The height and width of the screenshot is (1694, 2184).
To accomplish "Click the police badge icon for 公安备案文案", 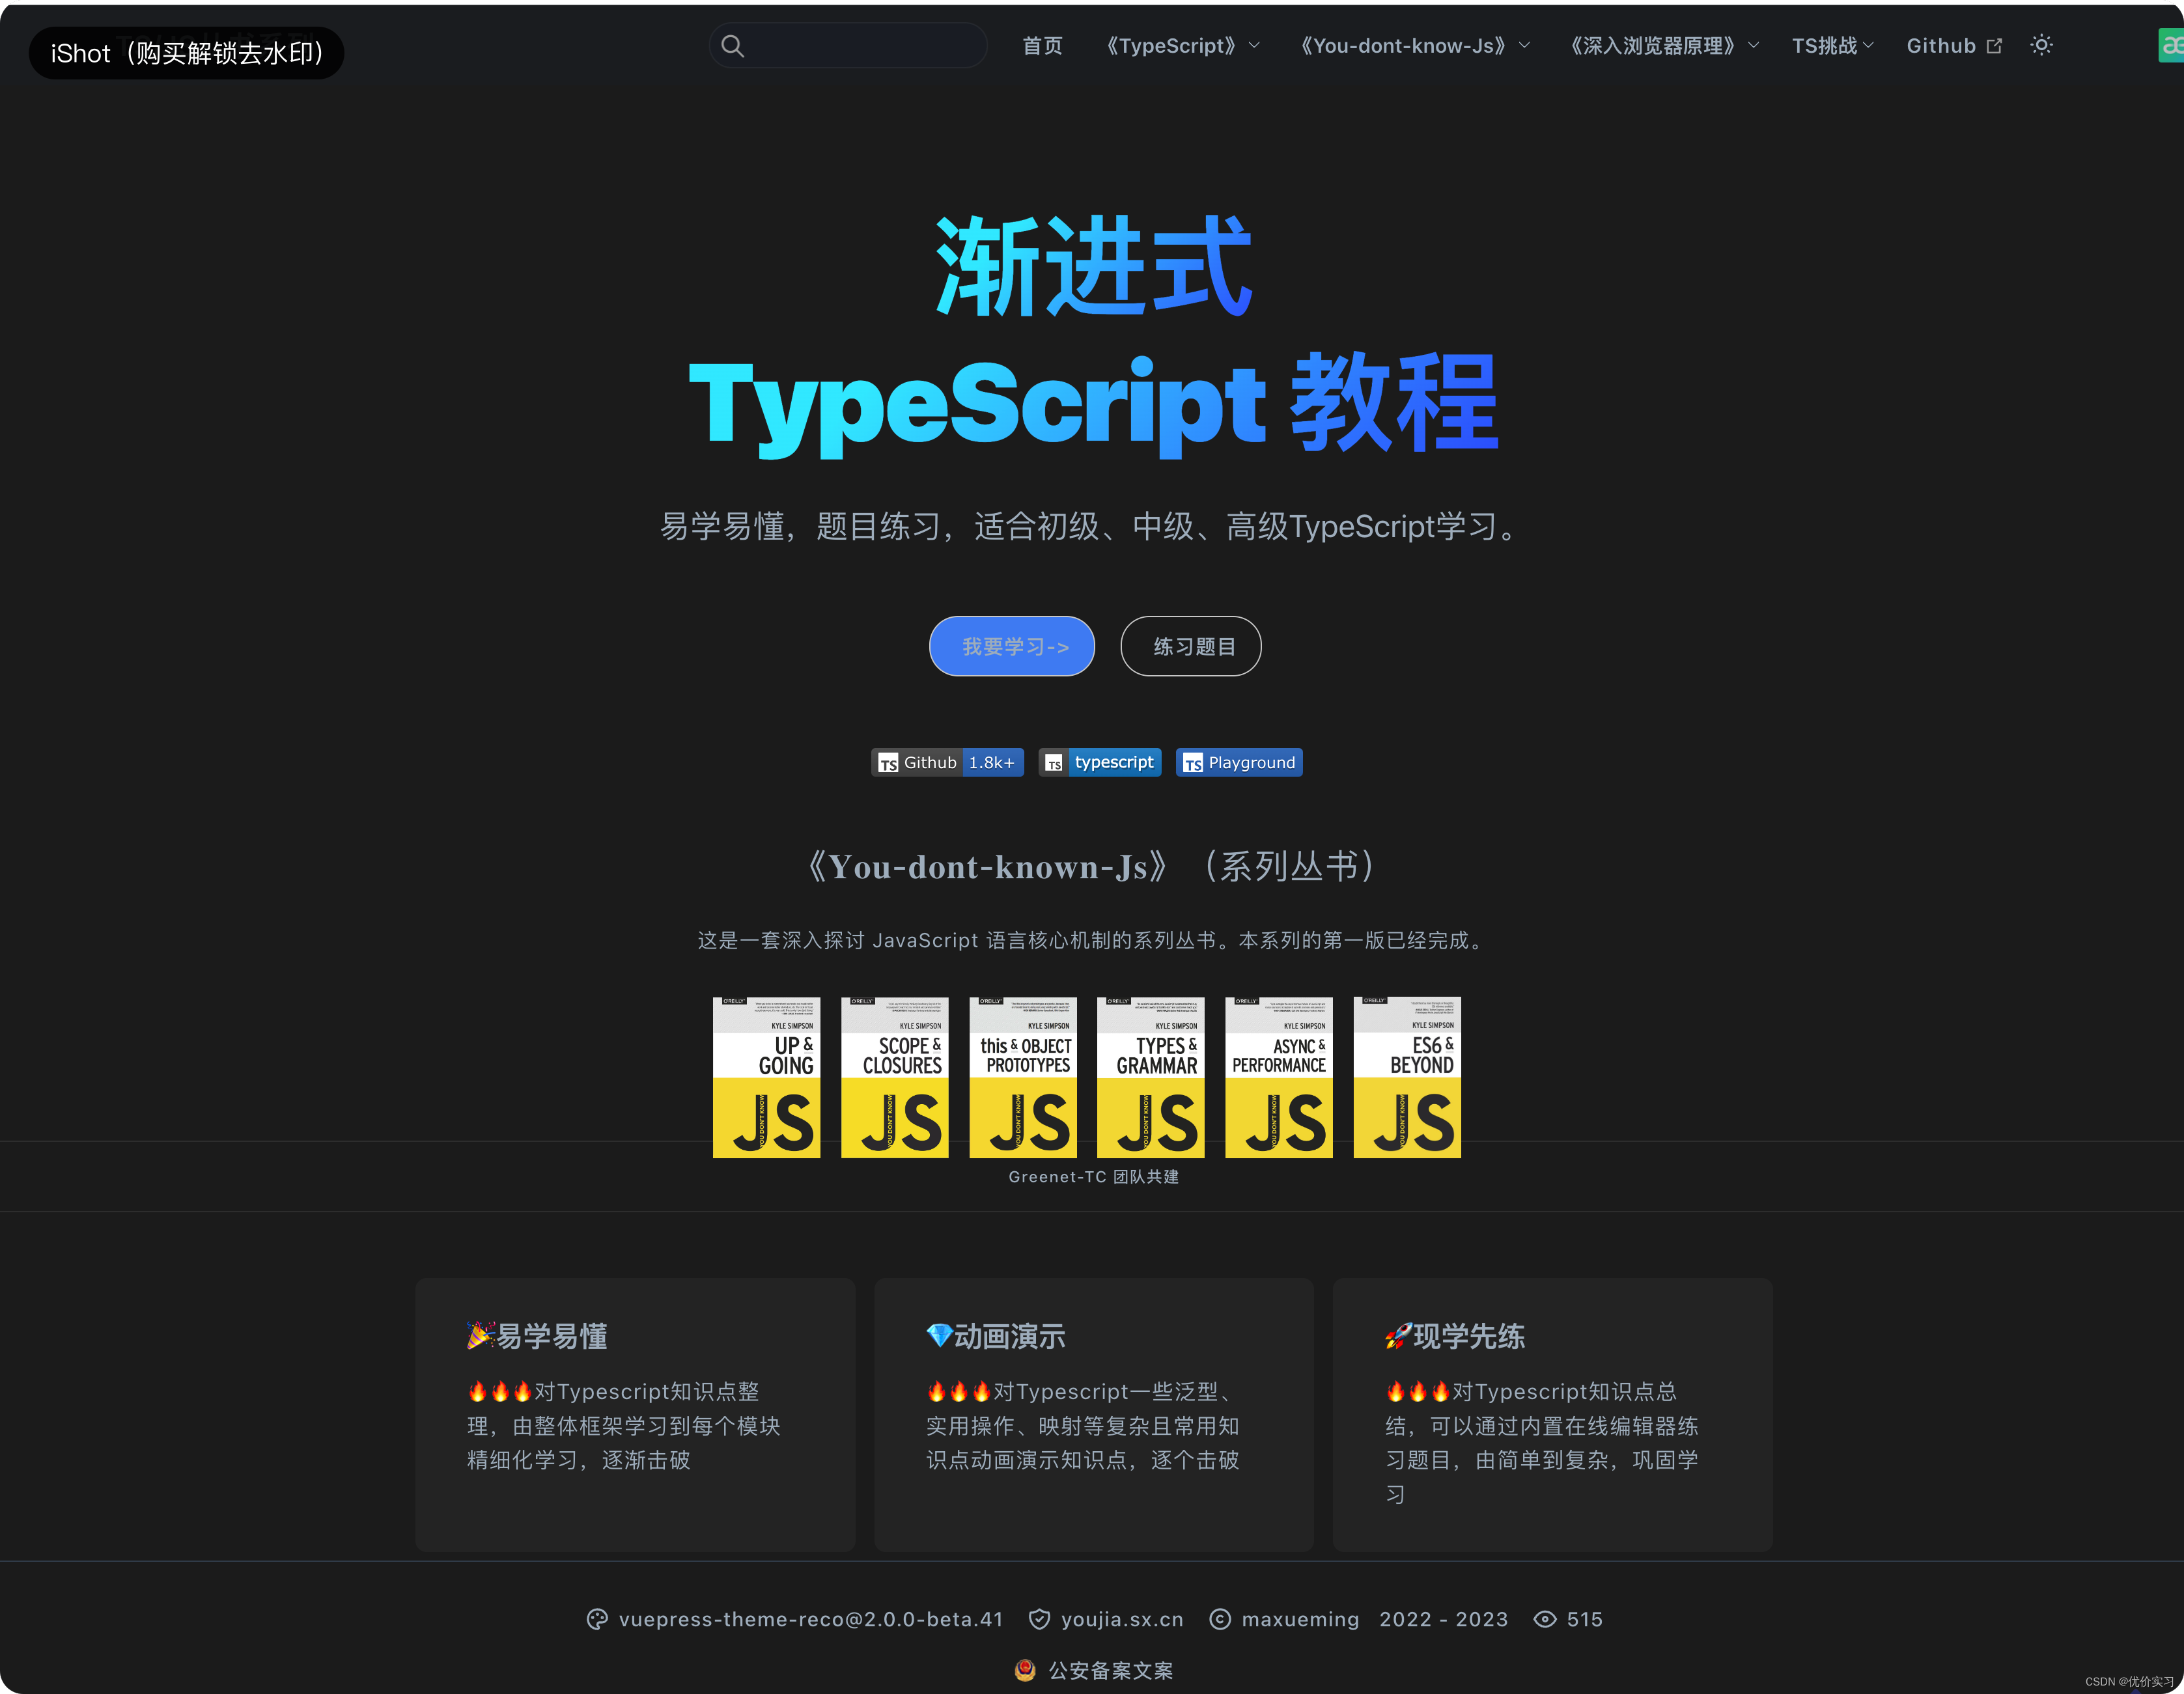I will click(x=1025, y=1670).
